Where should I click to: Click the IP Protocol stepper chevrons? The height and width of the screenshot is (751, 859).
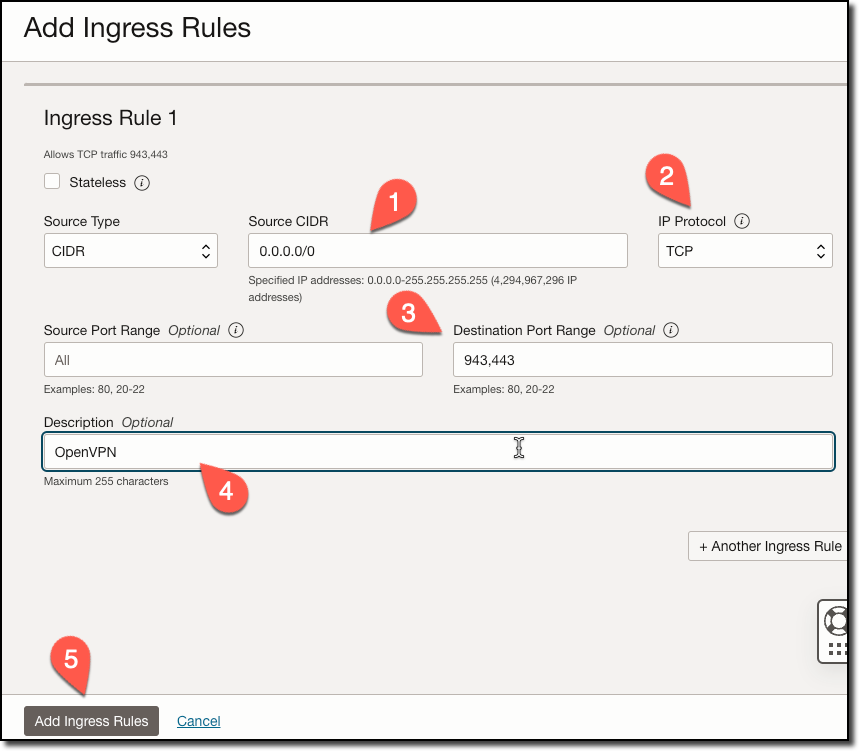click(x=820, y=250)
